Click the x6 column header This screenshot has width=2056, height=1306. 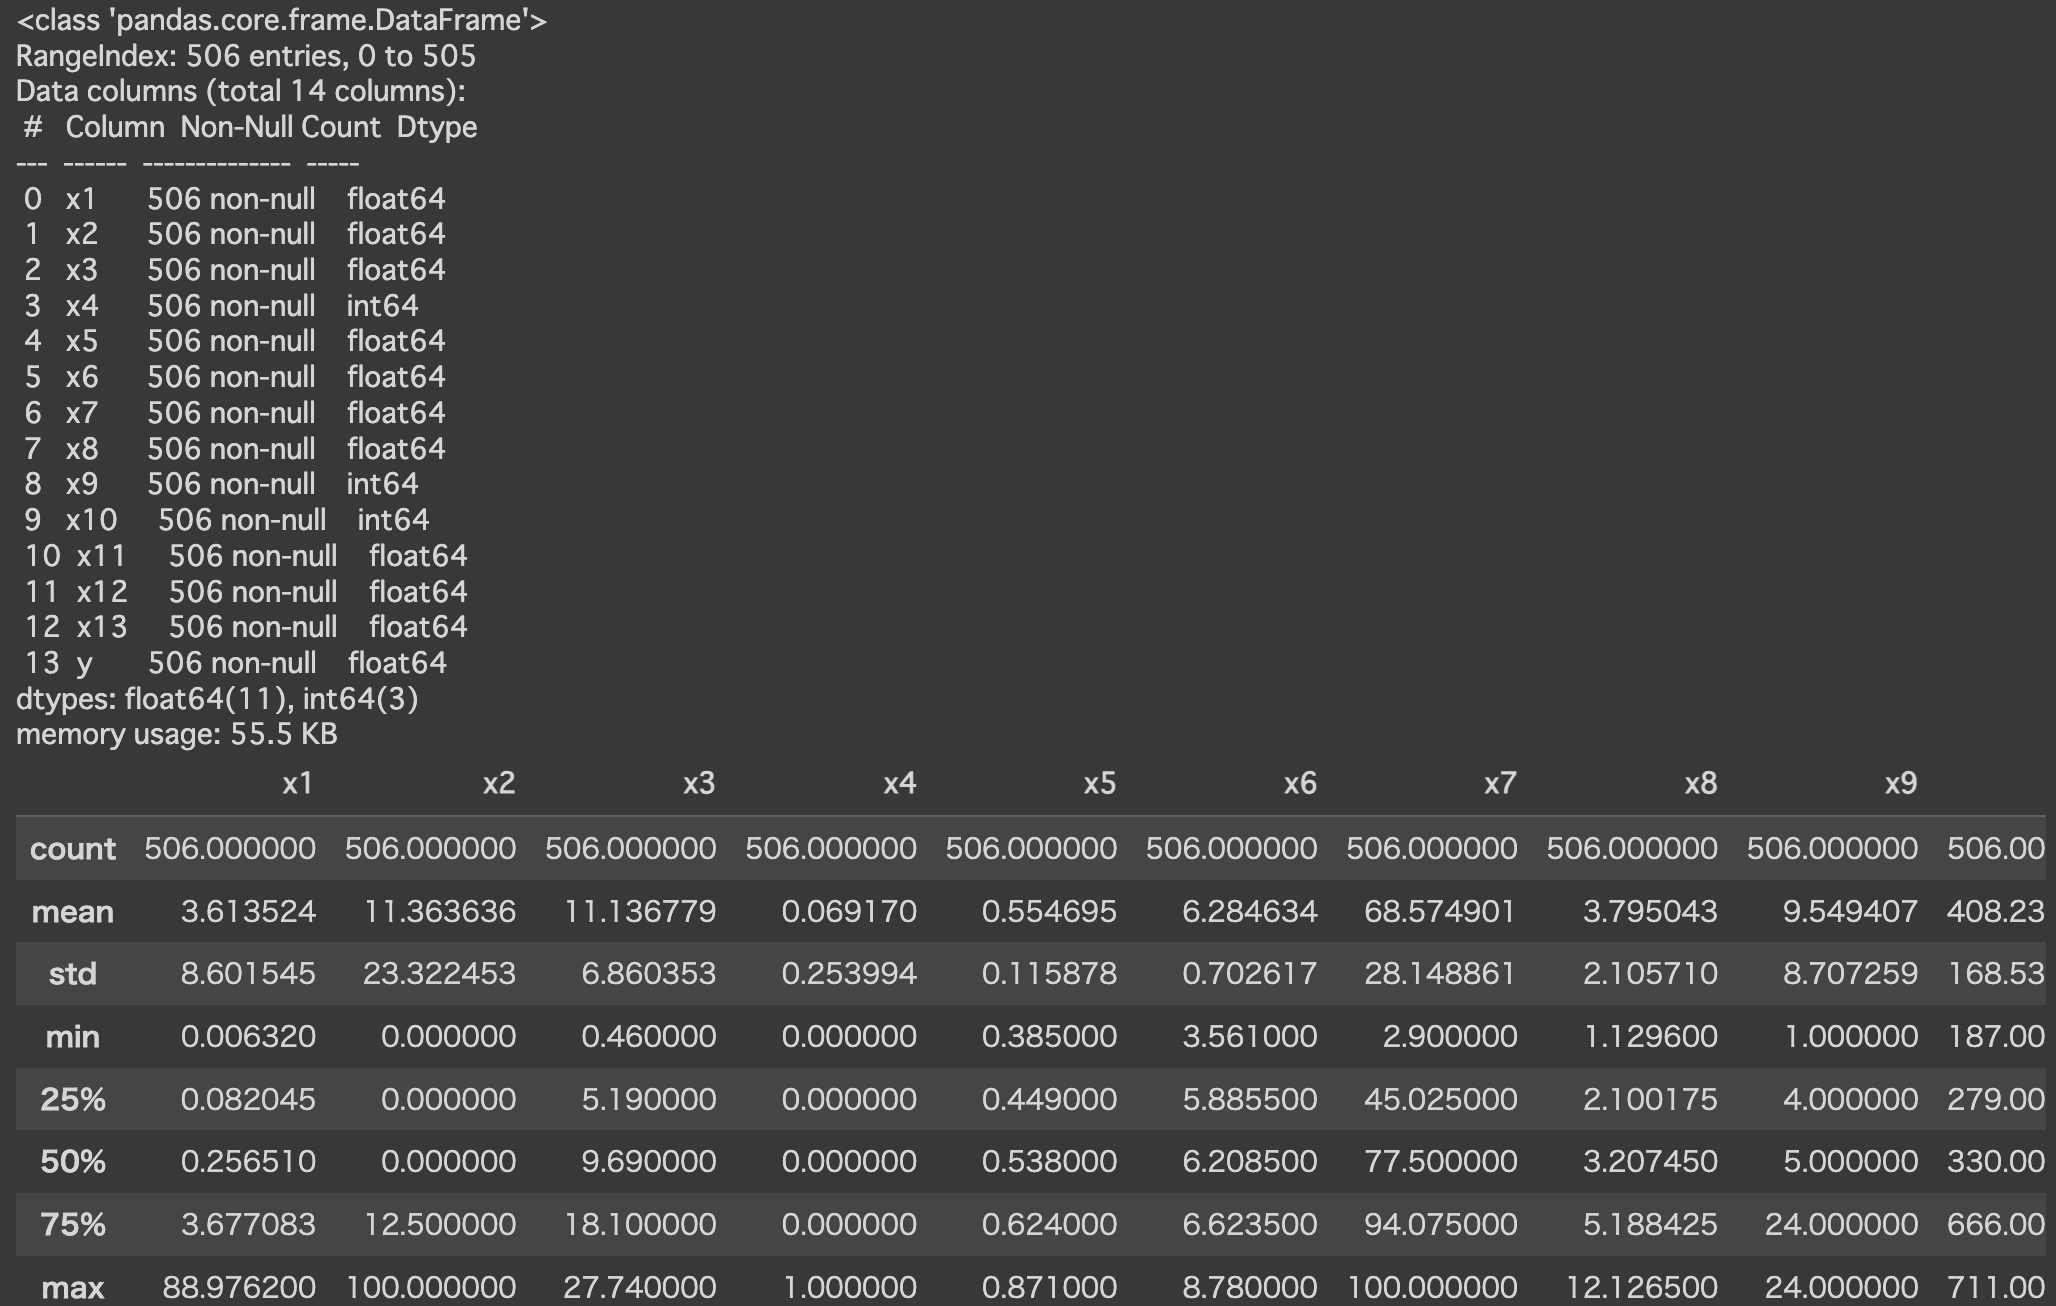pyautogui.click(x=1299, y=783)
